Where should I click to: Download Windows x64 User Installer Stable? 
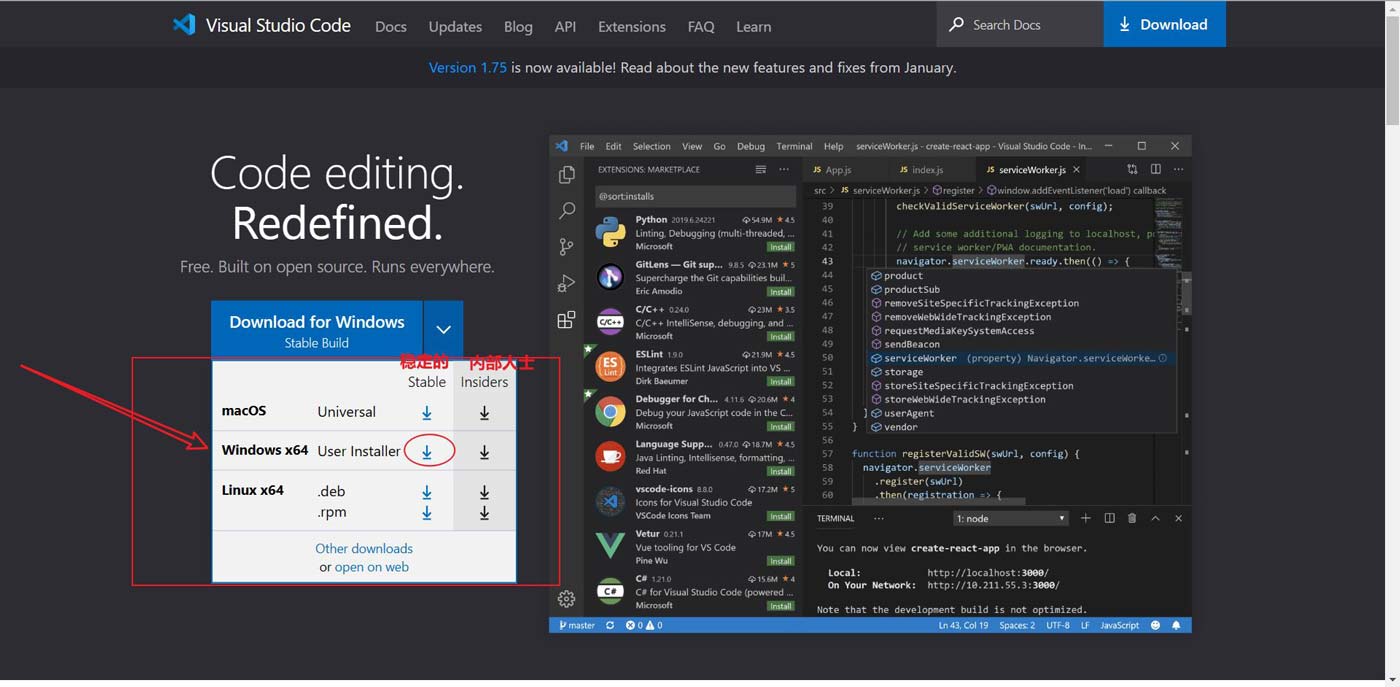(x=427, y=452)
